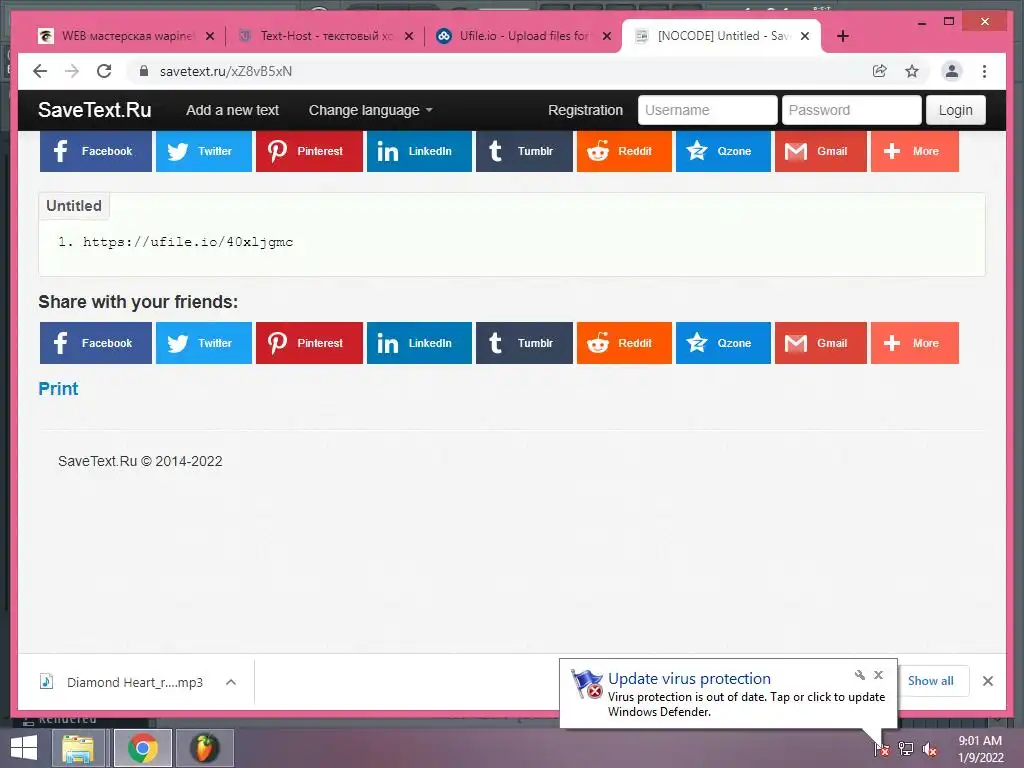Switch to the Text-Host tab
The width and height of the screenshot is (1024, 768).
click(326, 36)
